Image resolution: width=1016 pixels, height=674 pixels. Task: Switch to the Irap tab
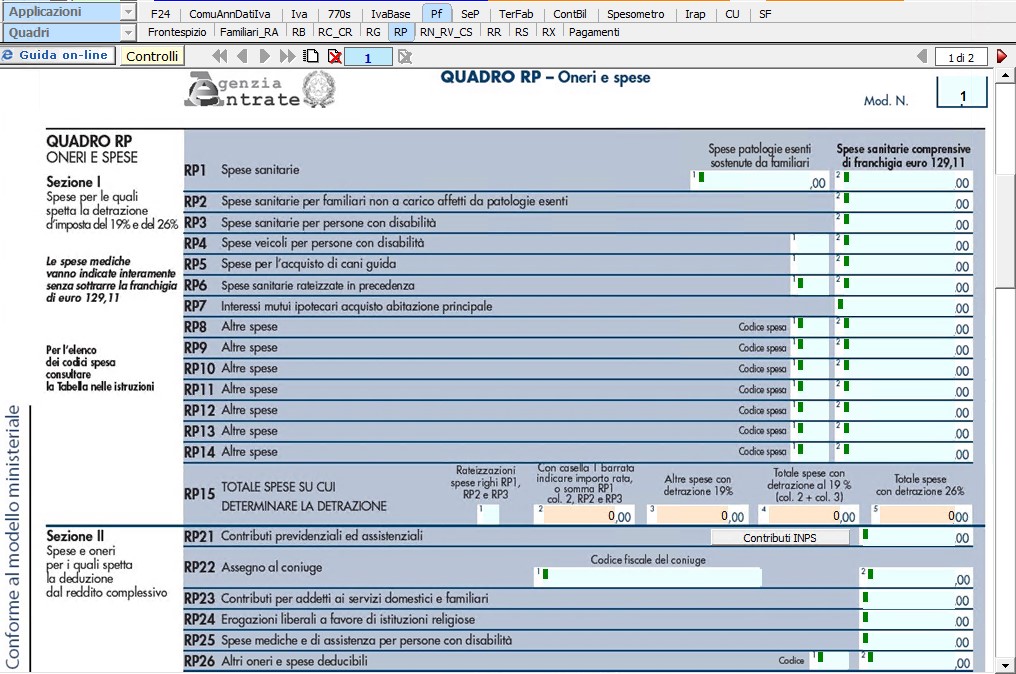pyautogui.click(x=695, y=14)
